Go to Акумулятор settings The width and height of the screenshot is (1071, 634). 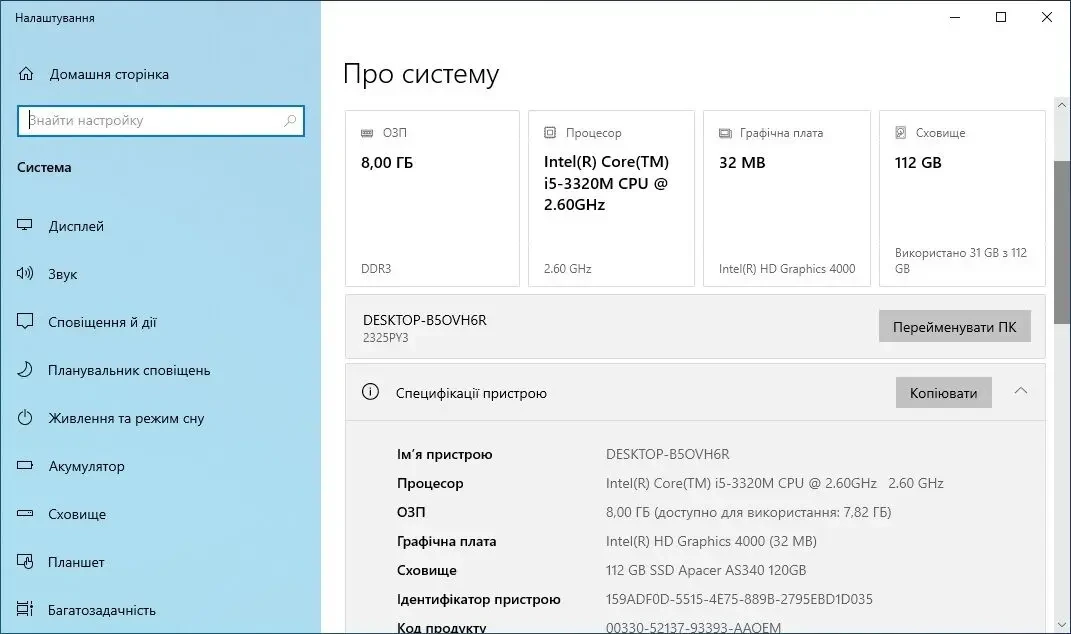coord(86,466)
